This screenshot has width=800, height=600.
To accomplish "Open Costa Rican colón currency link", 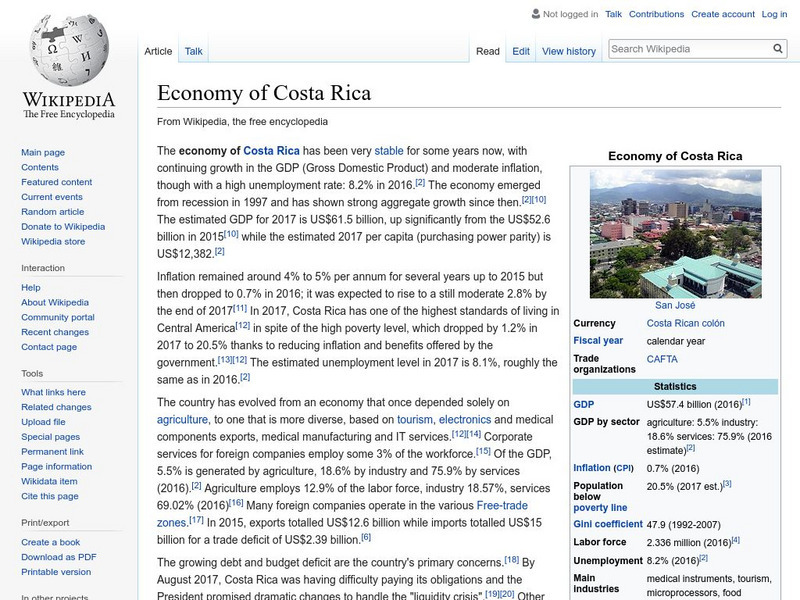I will pos(685,323).
